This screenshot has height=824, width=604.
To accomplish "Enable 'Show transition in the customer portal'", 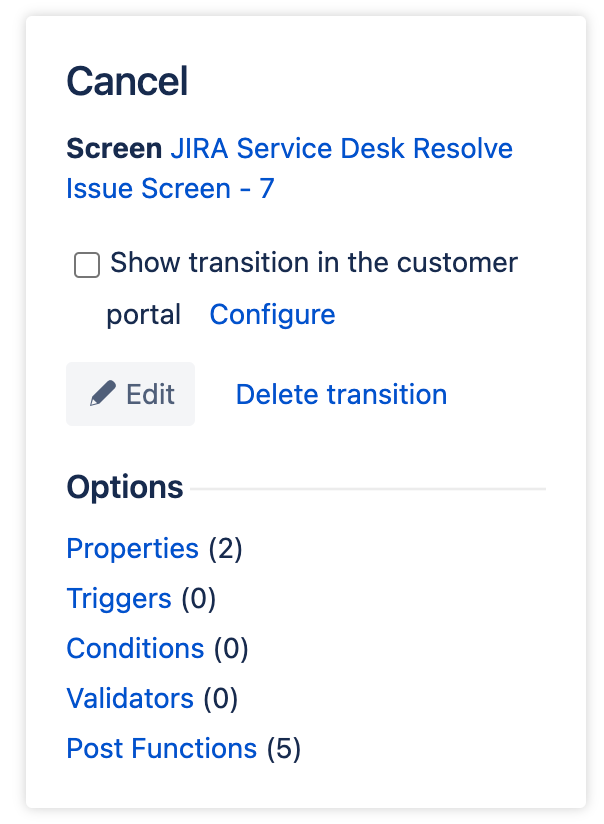I will coord(87,265).
